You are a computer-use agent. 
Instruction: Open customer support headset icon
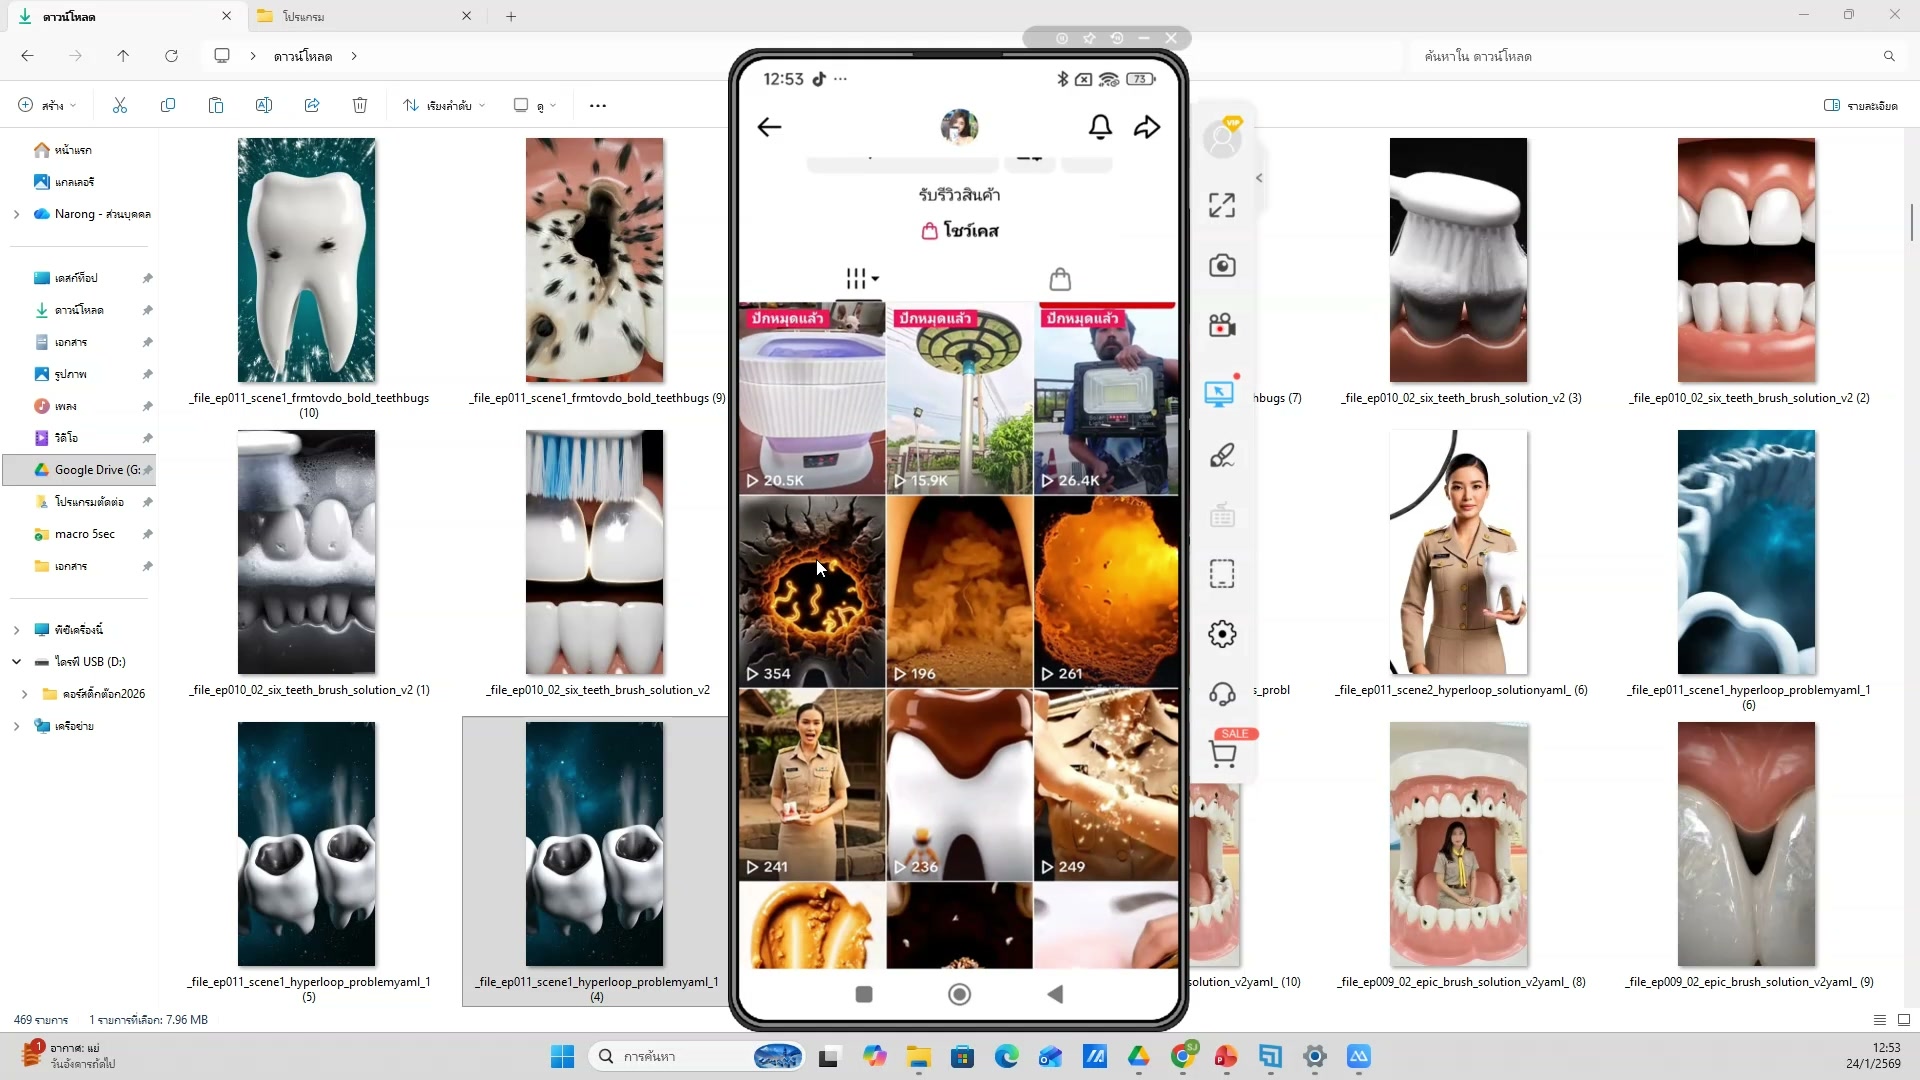[1222, 693]
